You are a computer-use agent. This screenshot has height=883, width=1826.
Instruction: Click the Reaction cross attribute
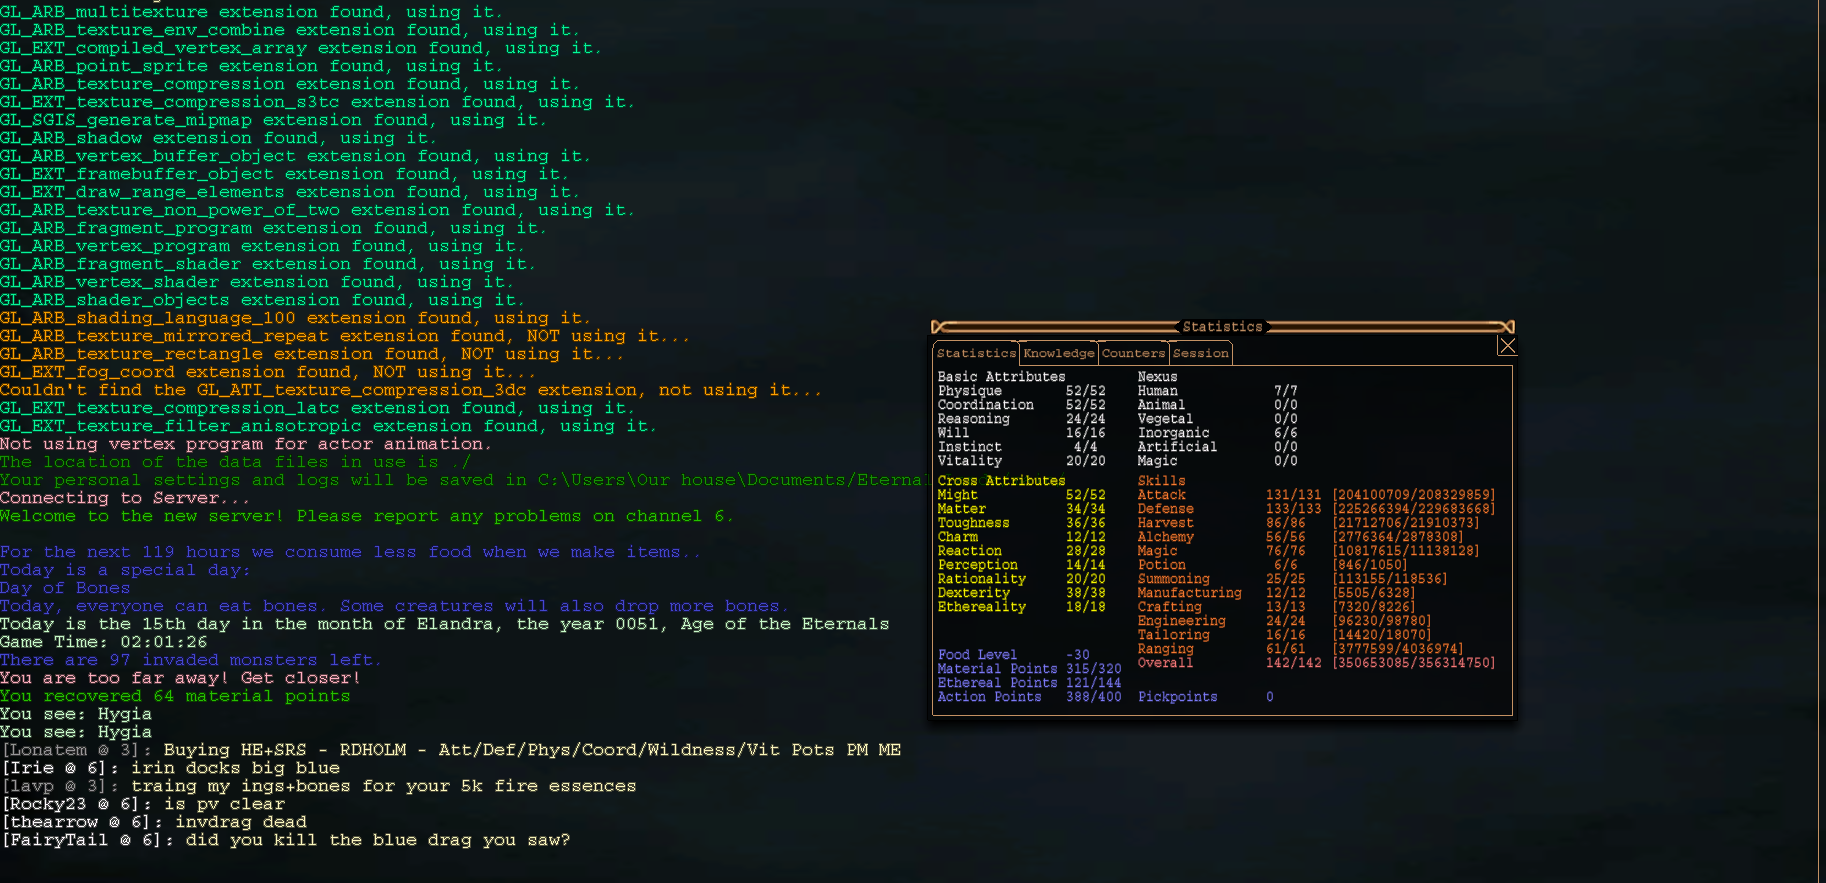(969, 551)
